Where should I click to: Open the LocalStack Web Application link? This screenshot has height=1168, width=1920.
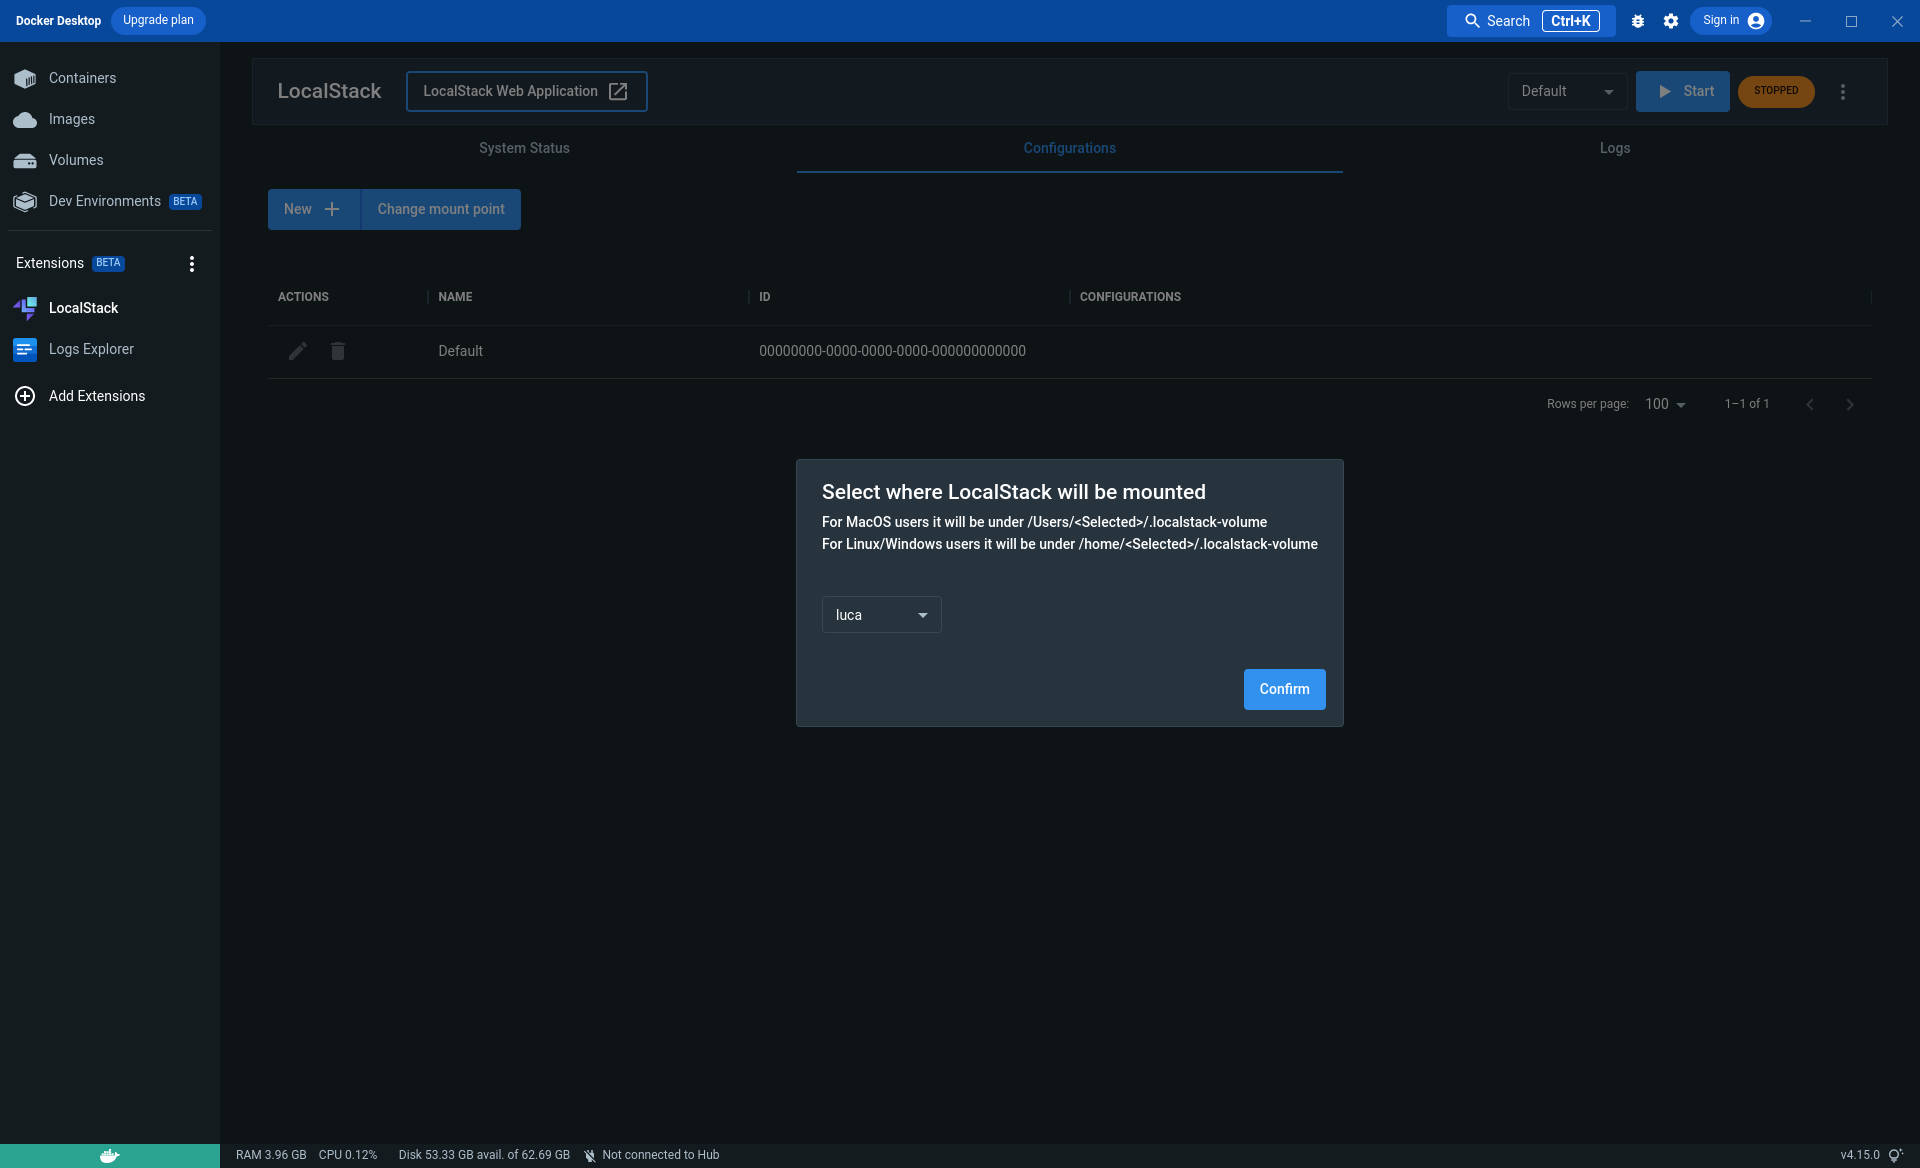(x=526, y=91)
